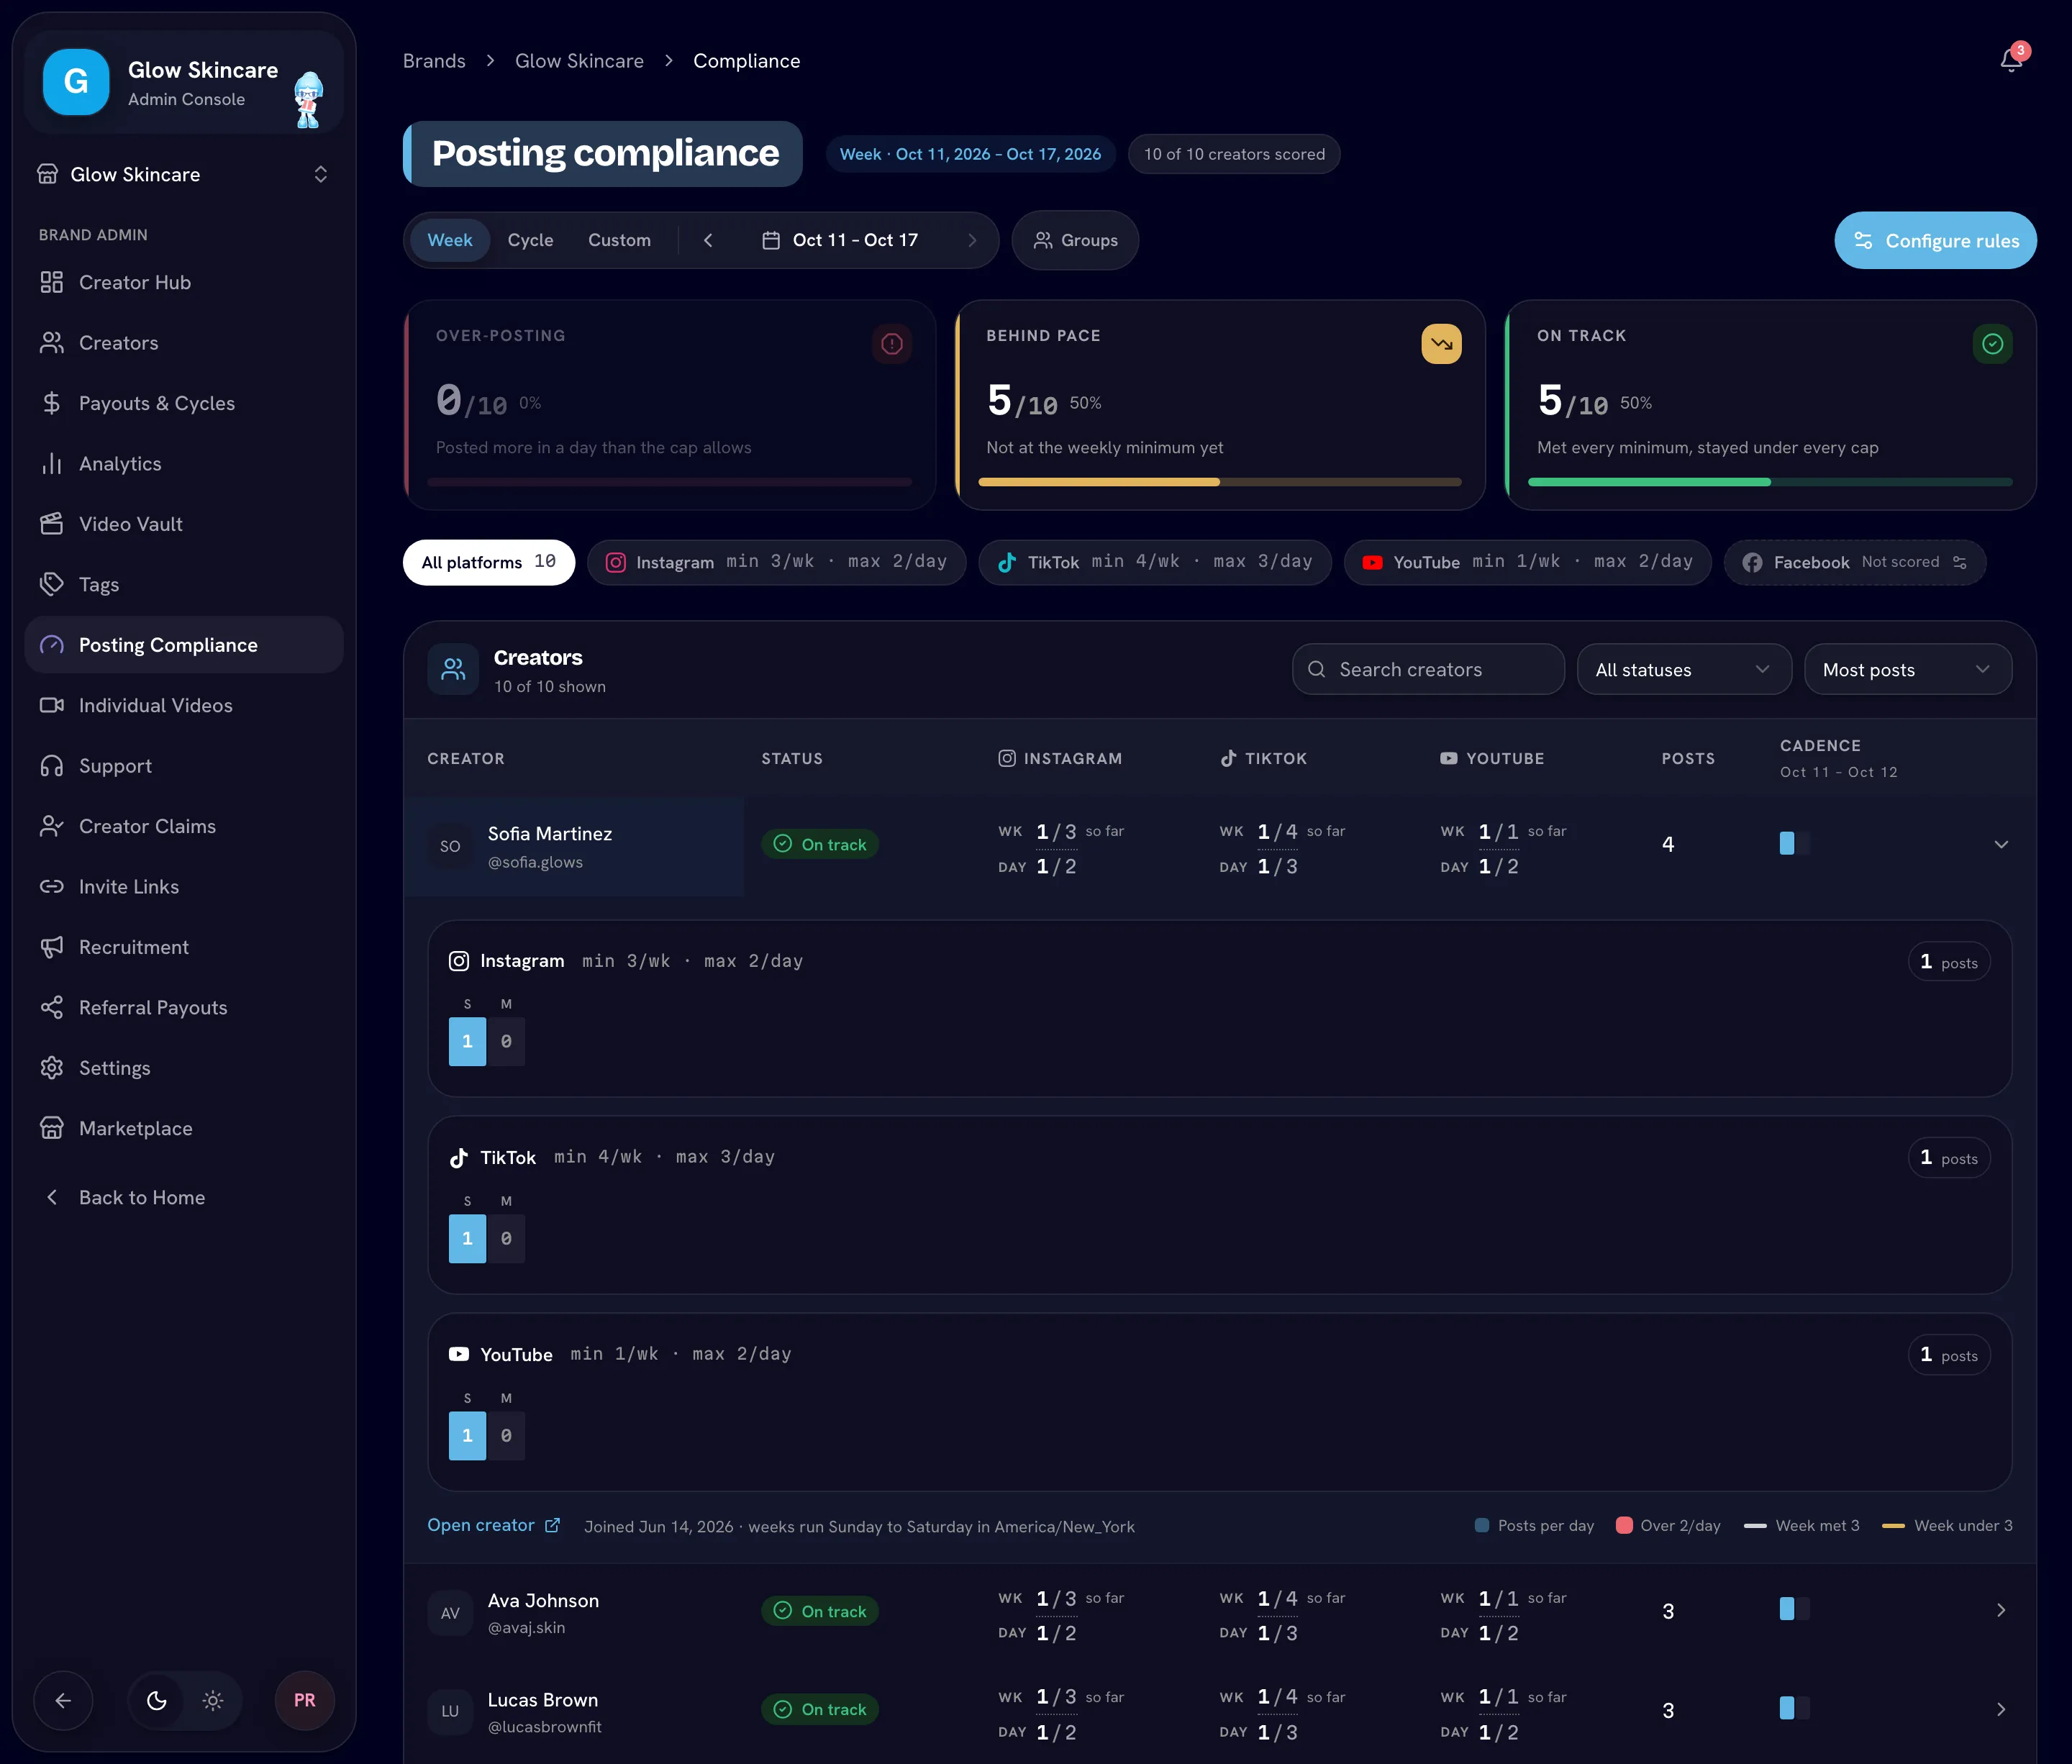Click the Search creators field
2072x1764 pixels.
(1428, 669)
